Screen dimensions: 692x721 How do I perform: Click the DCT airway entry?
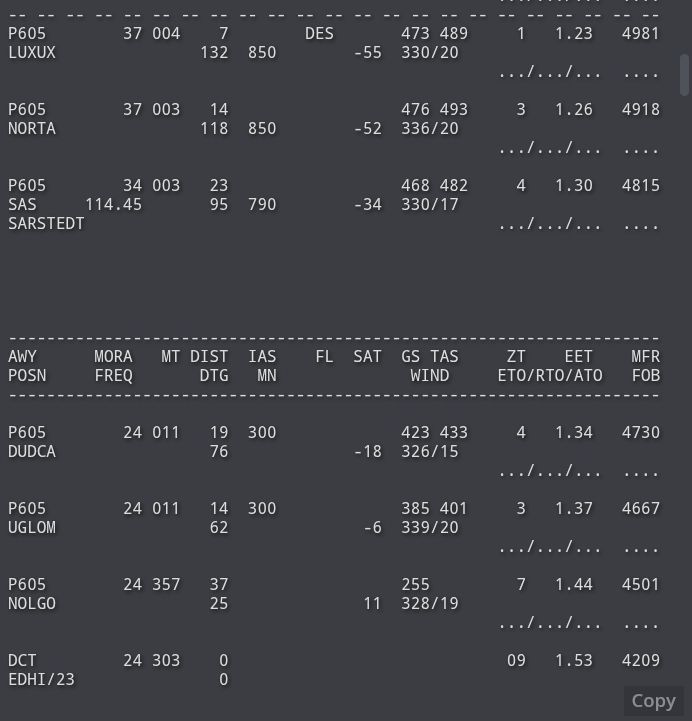[x=22, y=660]
